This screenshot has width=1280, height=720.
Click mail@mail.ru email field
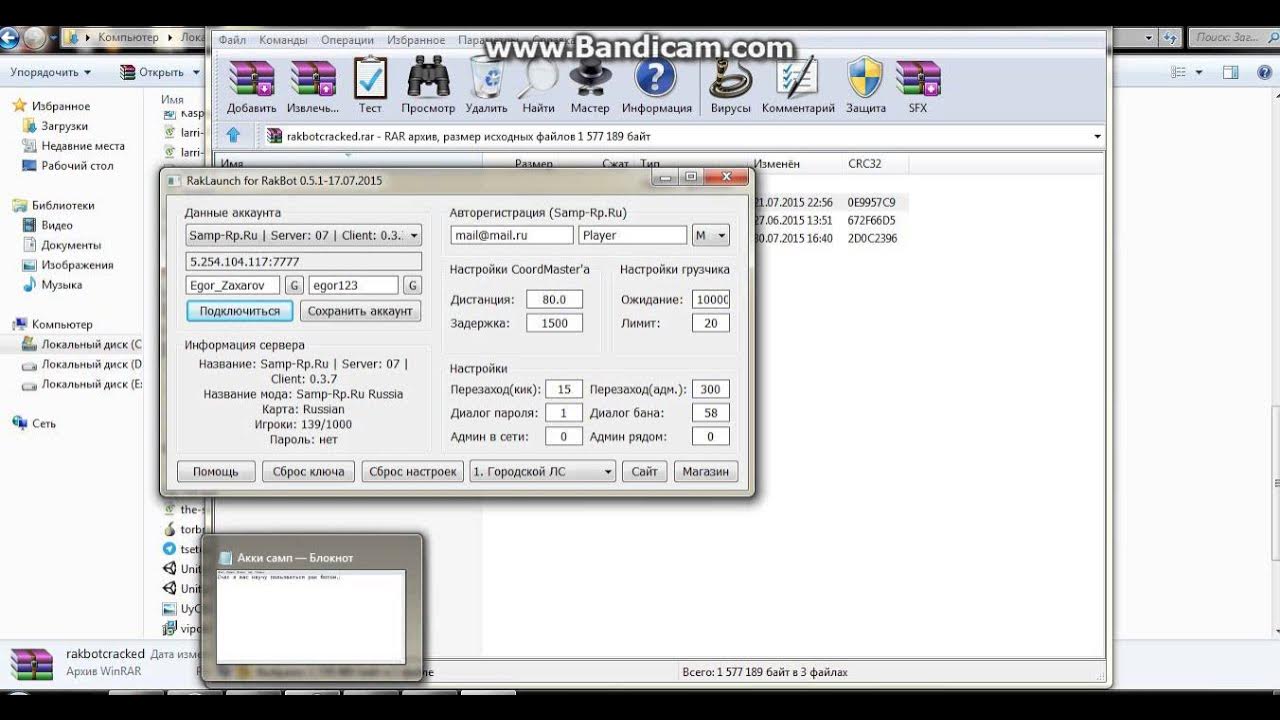point(512,235)
